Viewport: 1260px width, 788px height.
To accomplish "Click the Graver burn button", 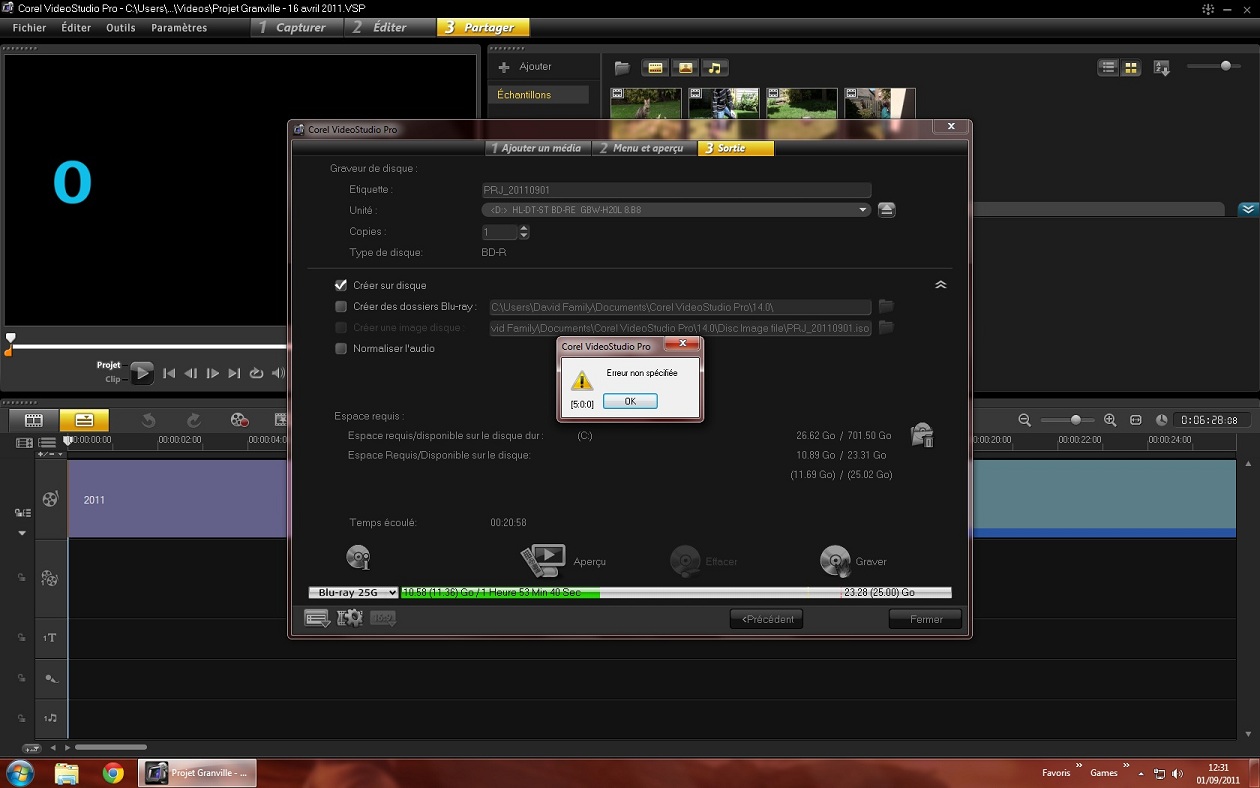I will pyautogui.click(x=853, y=561).
